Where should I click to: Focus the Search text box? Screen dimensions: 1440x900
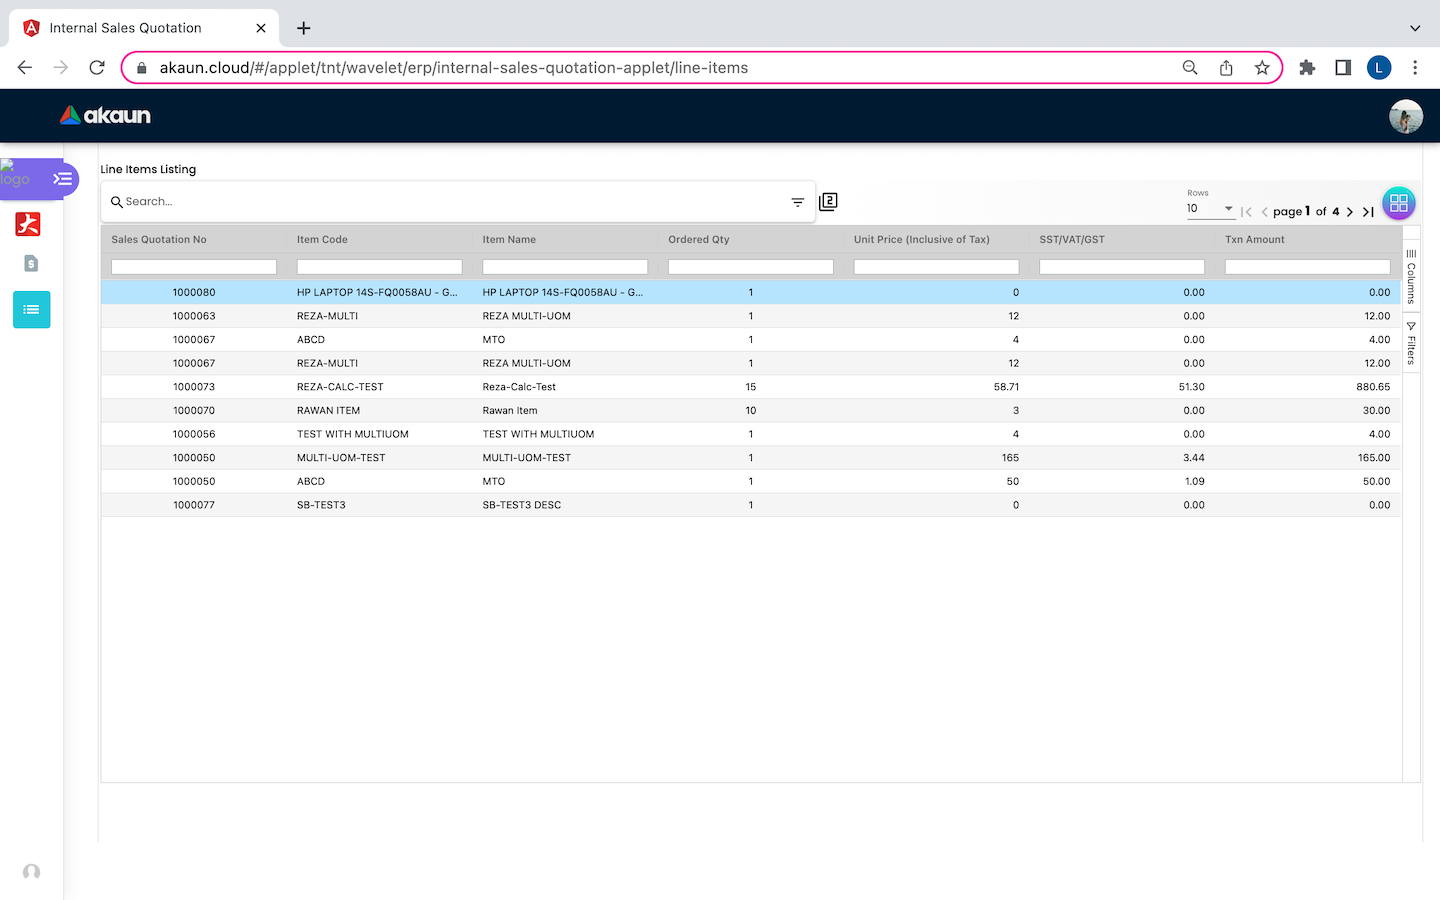[450, 202]
